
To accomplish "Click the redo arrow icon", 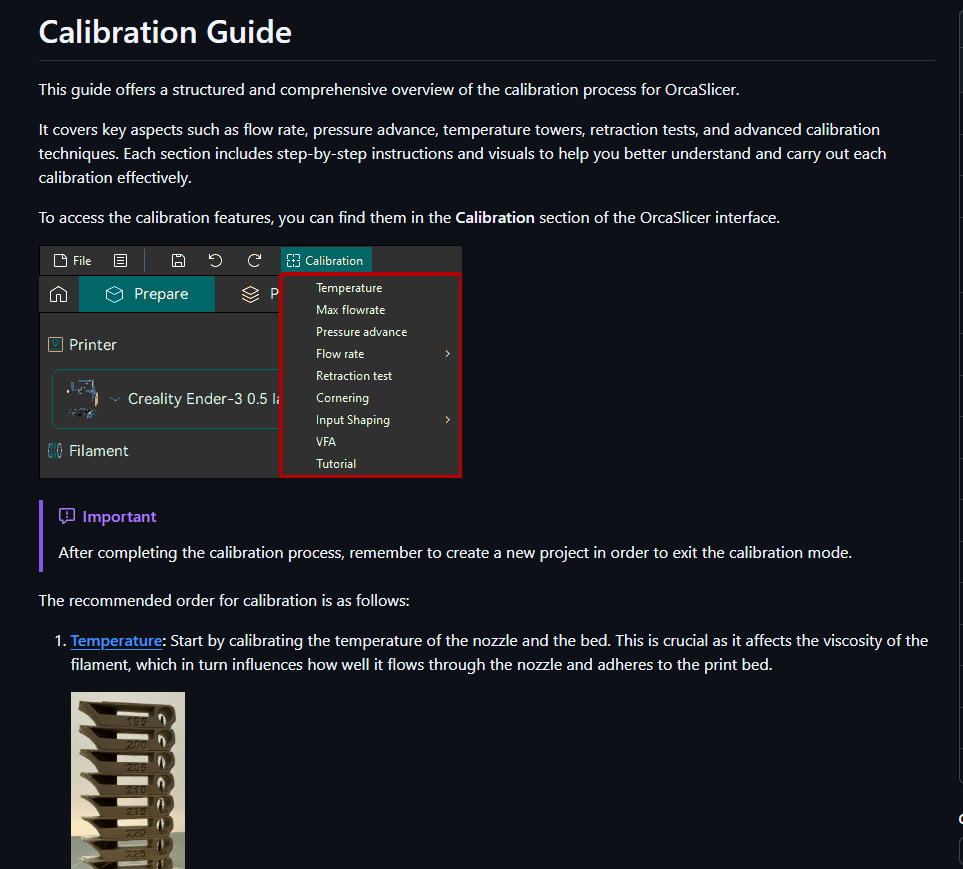I will coord(254,261).
